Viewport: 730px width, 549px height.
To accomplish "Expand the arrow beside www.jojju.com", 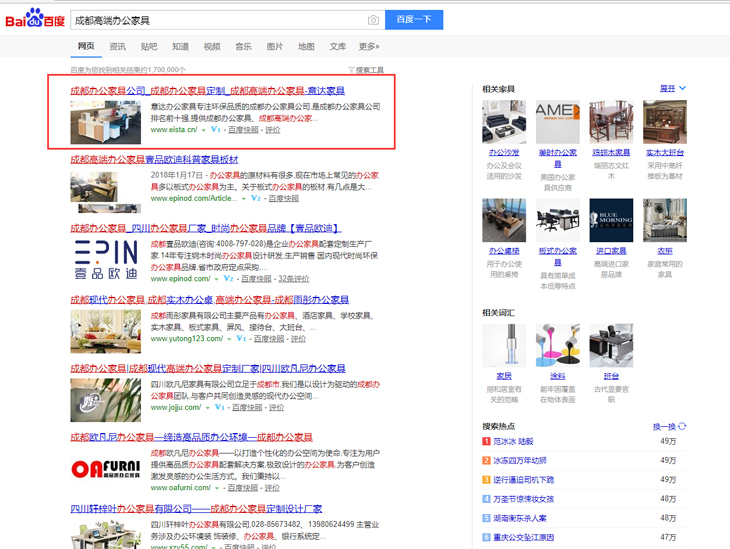I will click(x=208, y=408).
